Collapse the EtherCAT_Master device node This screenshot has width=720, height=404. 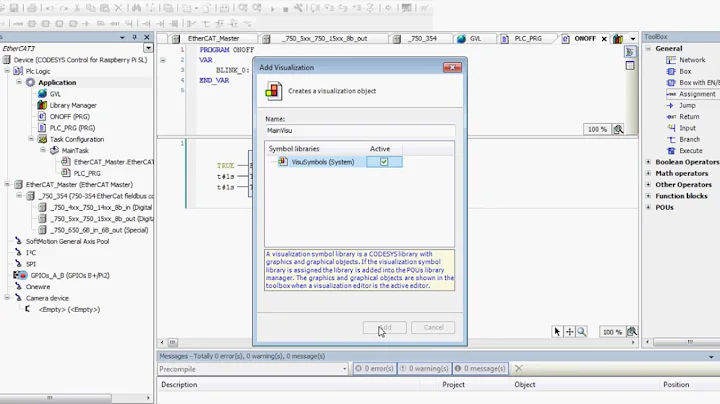coord(7,184)
